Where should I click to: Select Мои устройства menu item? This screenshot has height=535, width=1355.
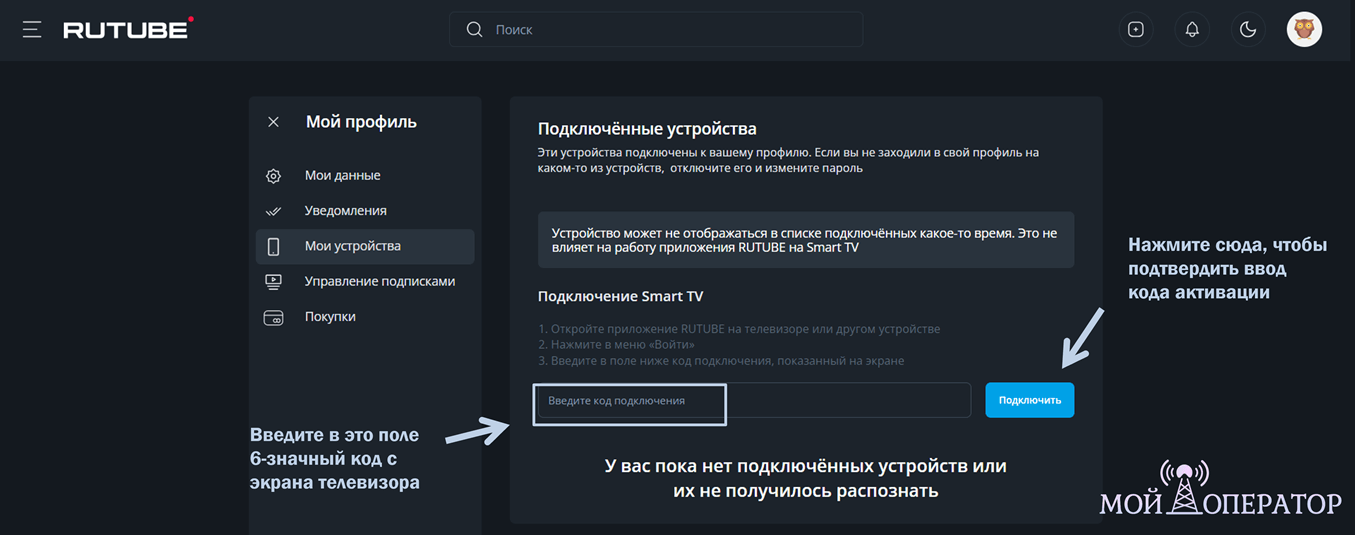(x=365, y=246)
